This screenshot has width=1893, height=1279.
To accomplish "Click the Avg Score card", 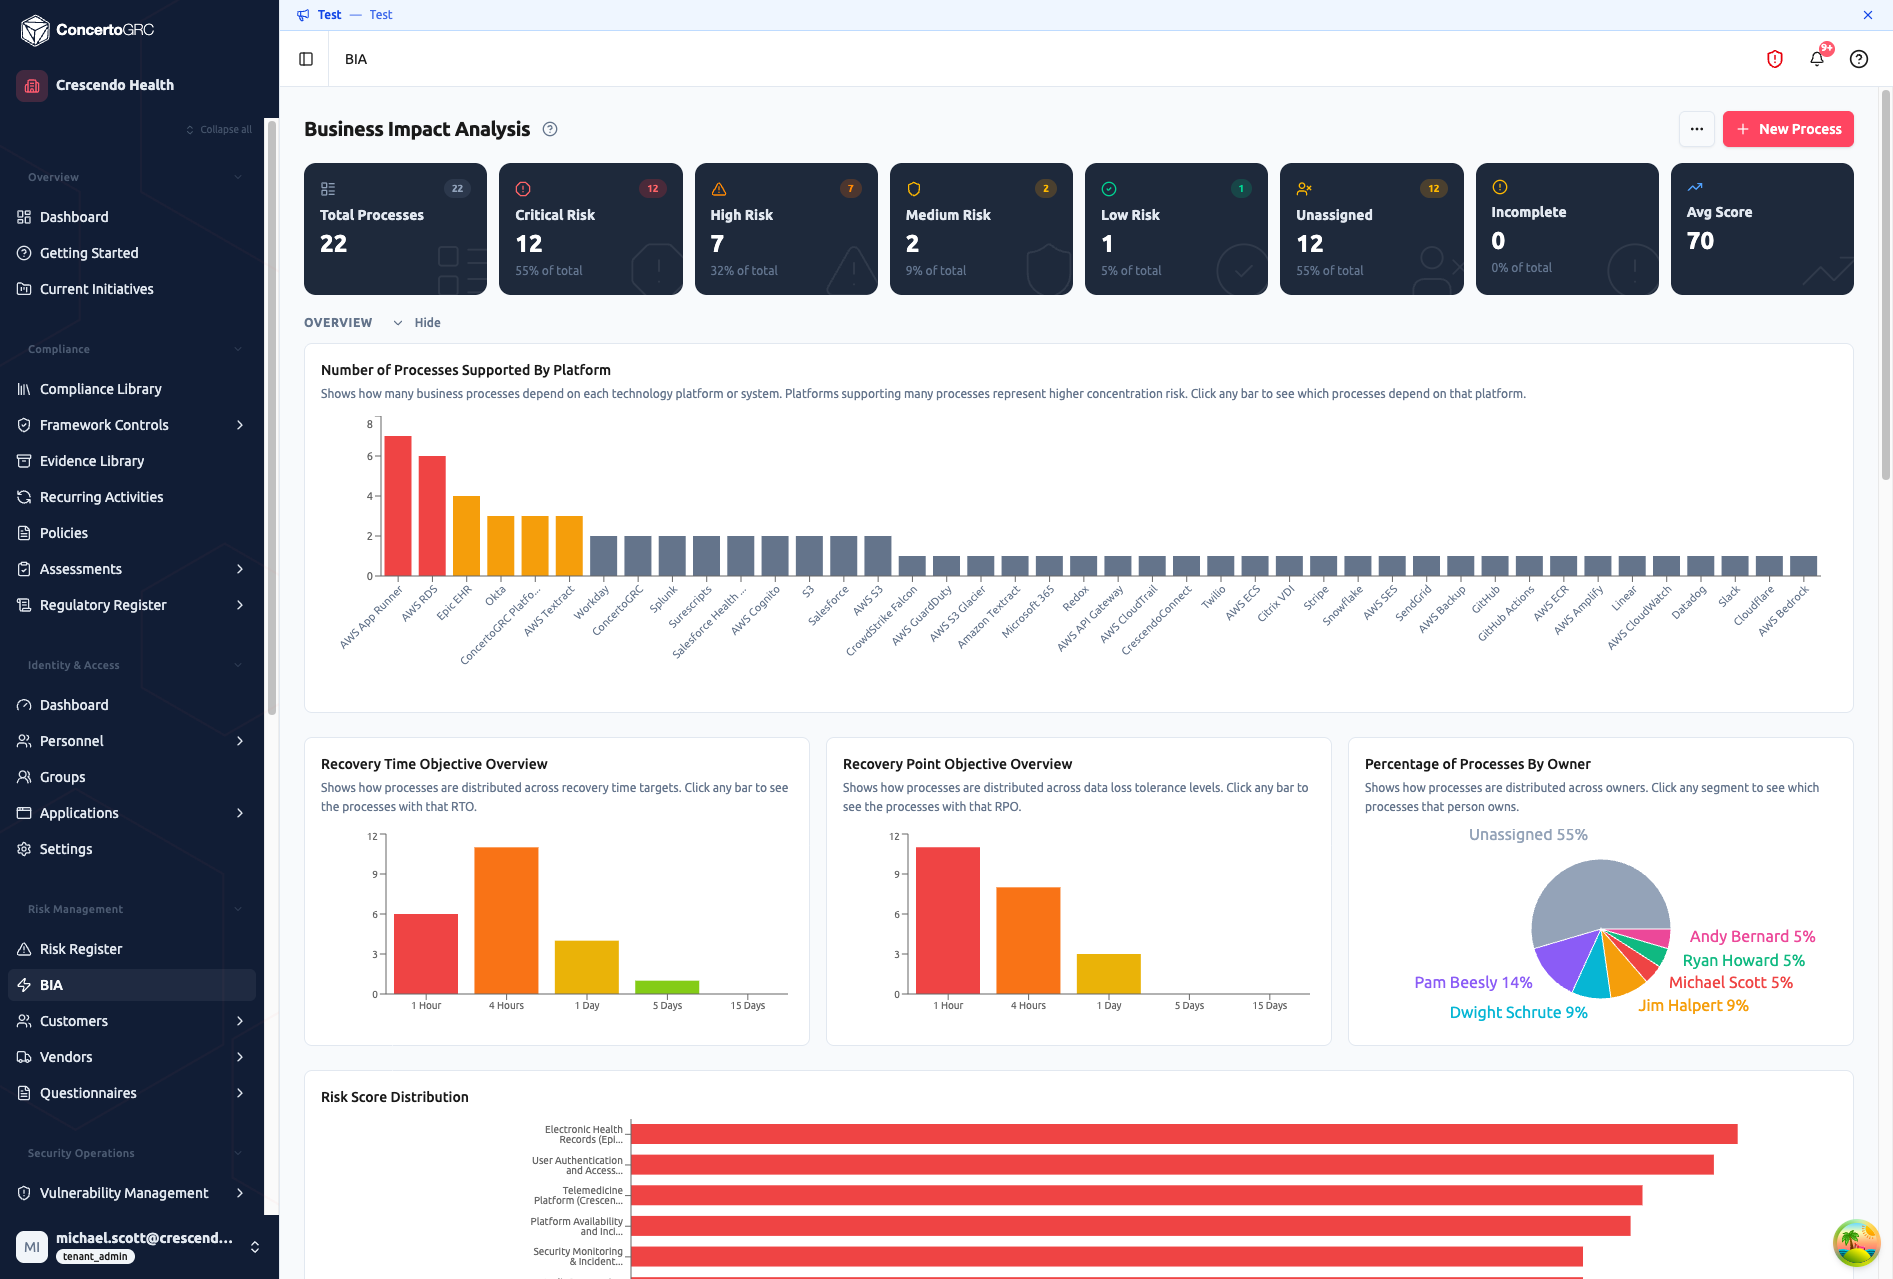I will [1762, 229].
